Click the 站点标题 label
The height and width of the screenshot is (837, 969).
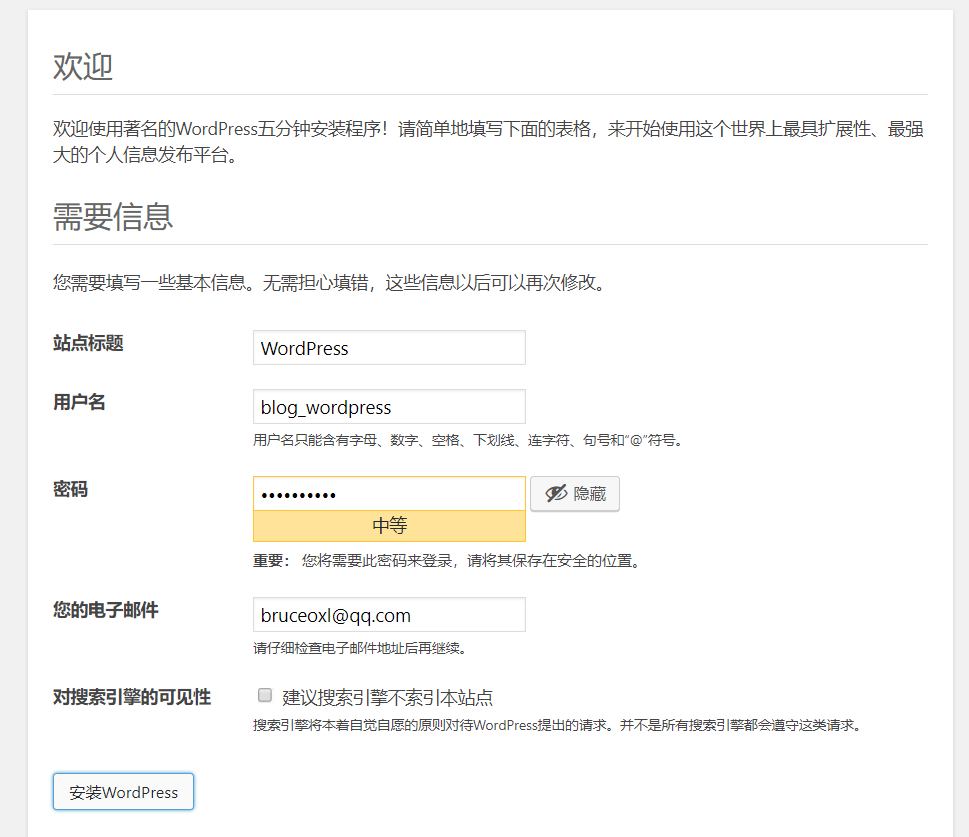coord(88,343)
